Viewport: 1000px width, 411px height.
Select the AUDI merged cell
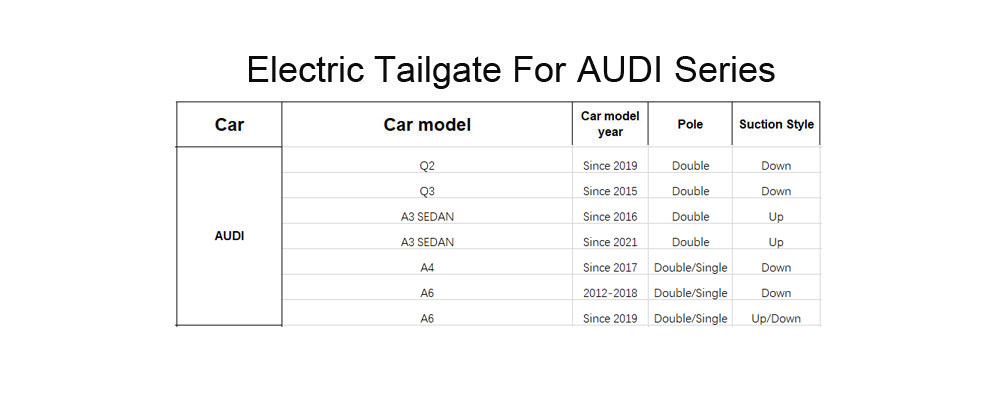pyautogui.click(x=229, y=236)
